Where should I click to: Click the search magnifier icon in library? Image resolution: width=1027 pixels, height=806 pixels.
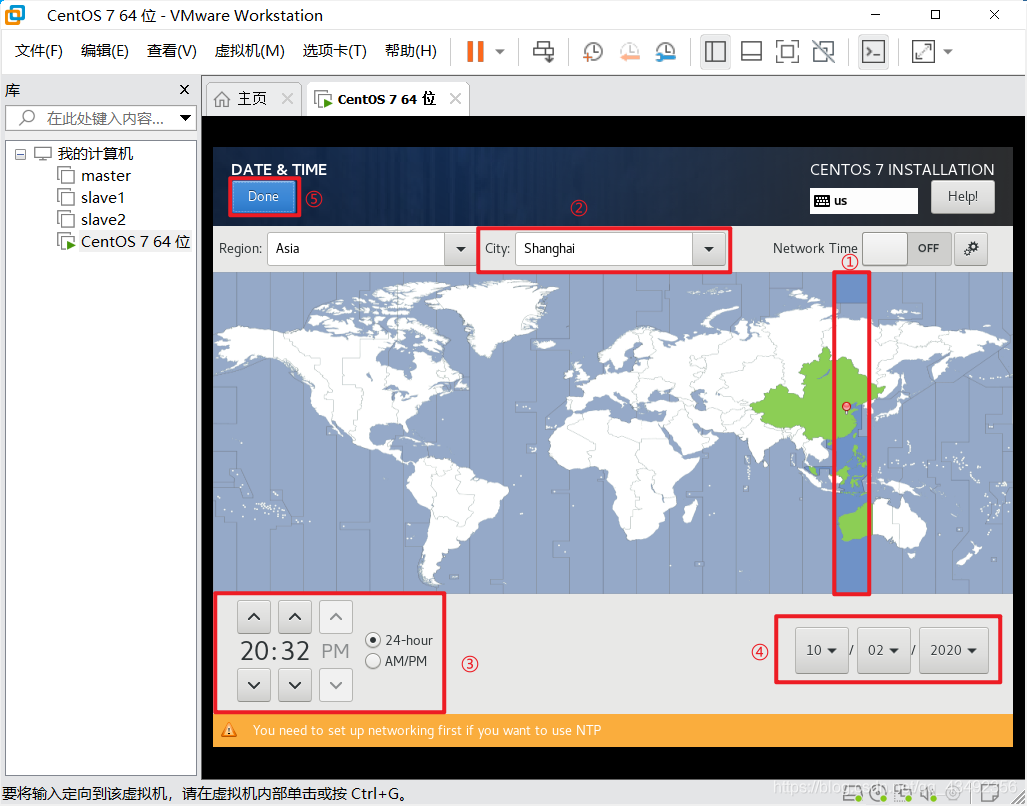pos(27,118)
